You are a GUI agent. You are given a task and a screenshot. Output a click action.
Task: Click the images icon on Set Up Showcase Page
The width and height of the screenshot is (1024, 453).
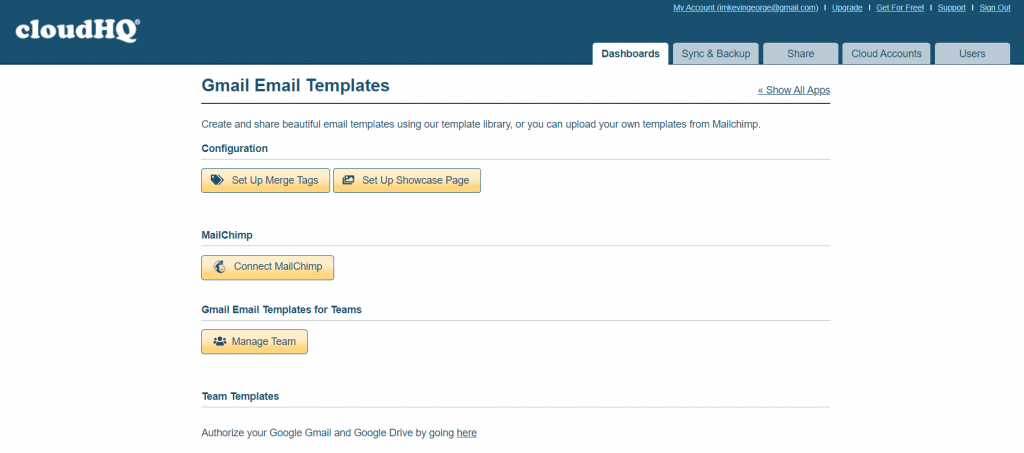point(349,180)
